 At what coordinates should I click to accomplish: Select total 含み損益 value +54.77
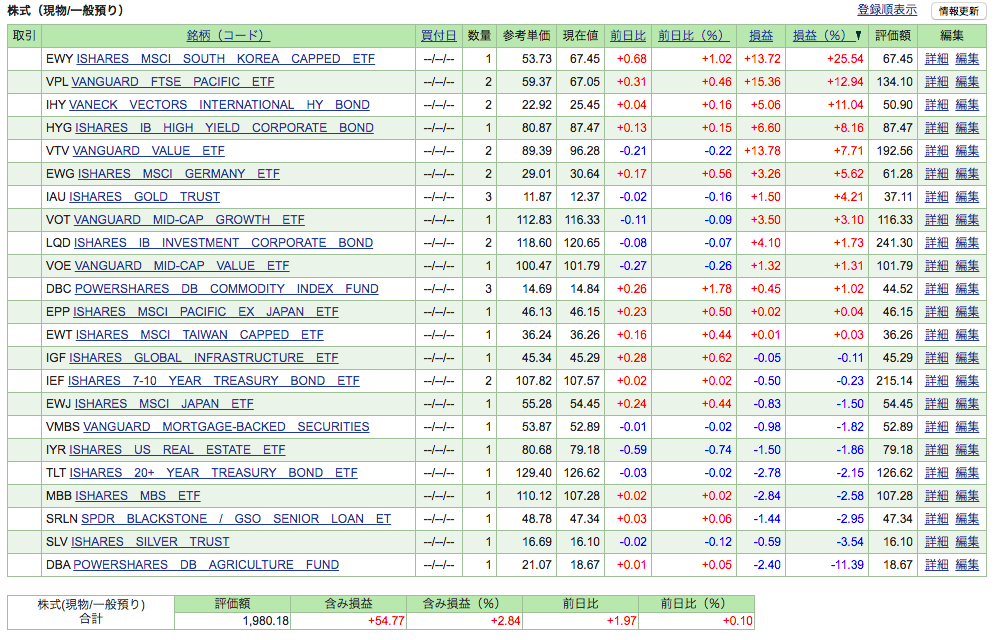tap(386, 620)
